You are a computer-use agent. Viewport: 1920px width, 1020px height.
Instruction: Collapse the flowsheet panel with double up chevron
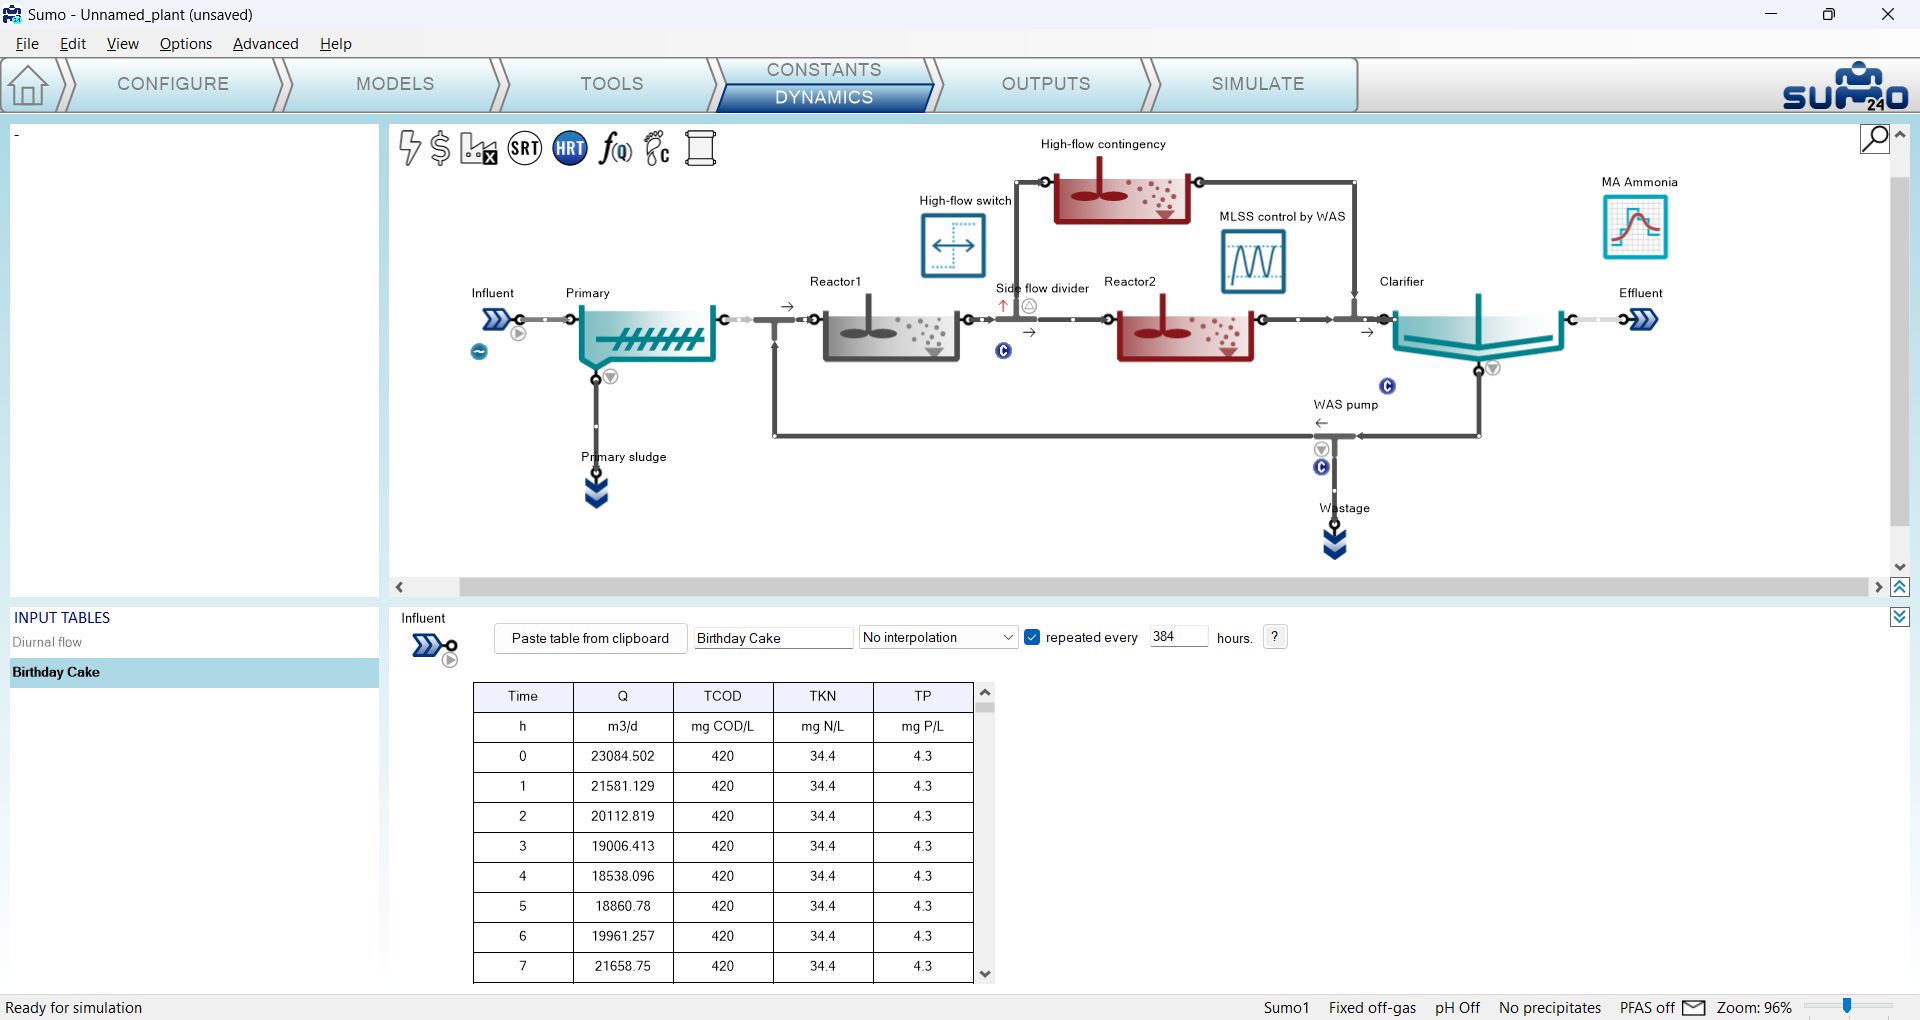click(1900, 587)
